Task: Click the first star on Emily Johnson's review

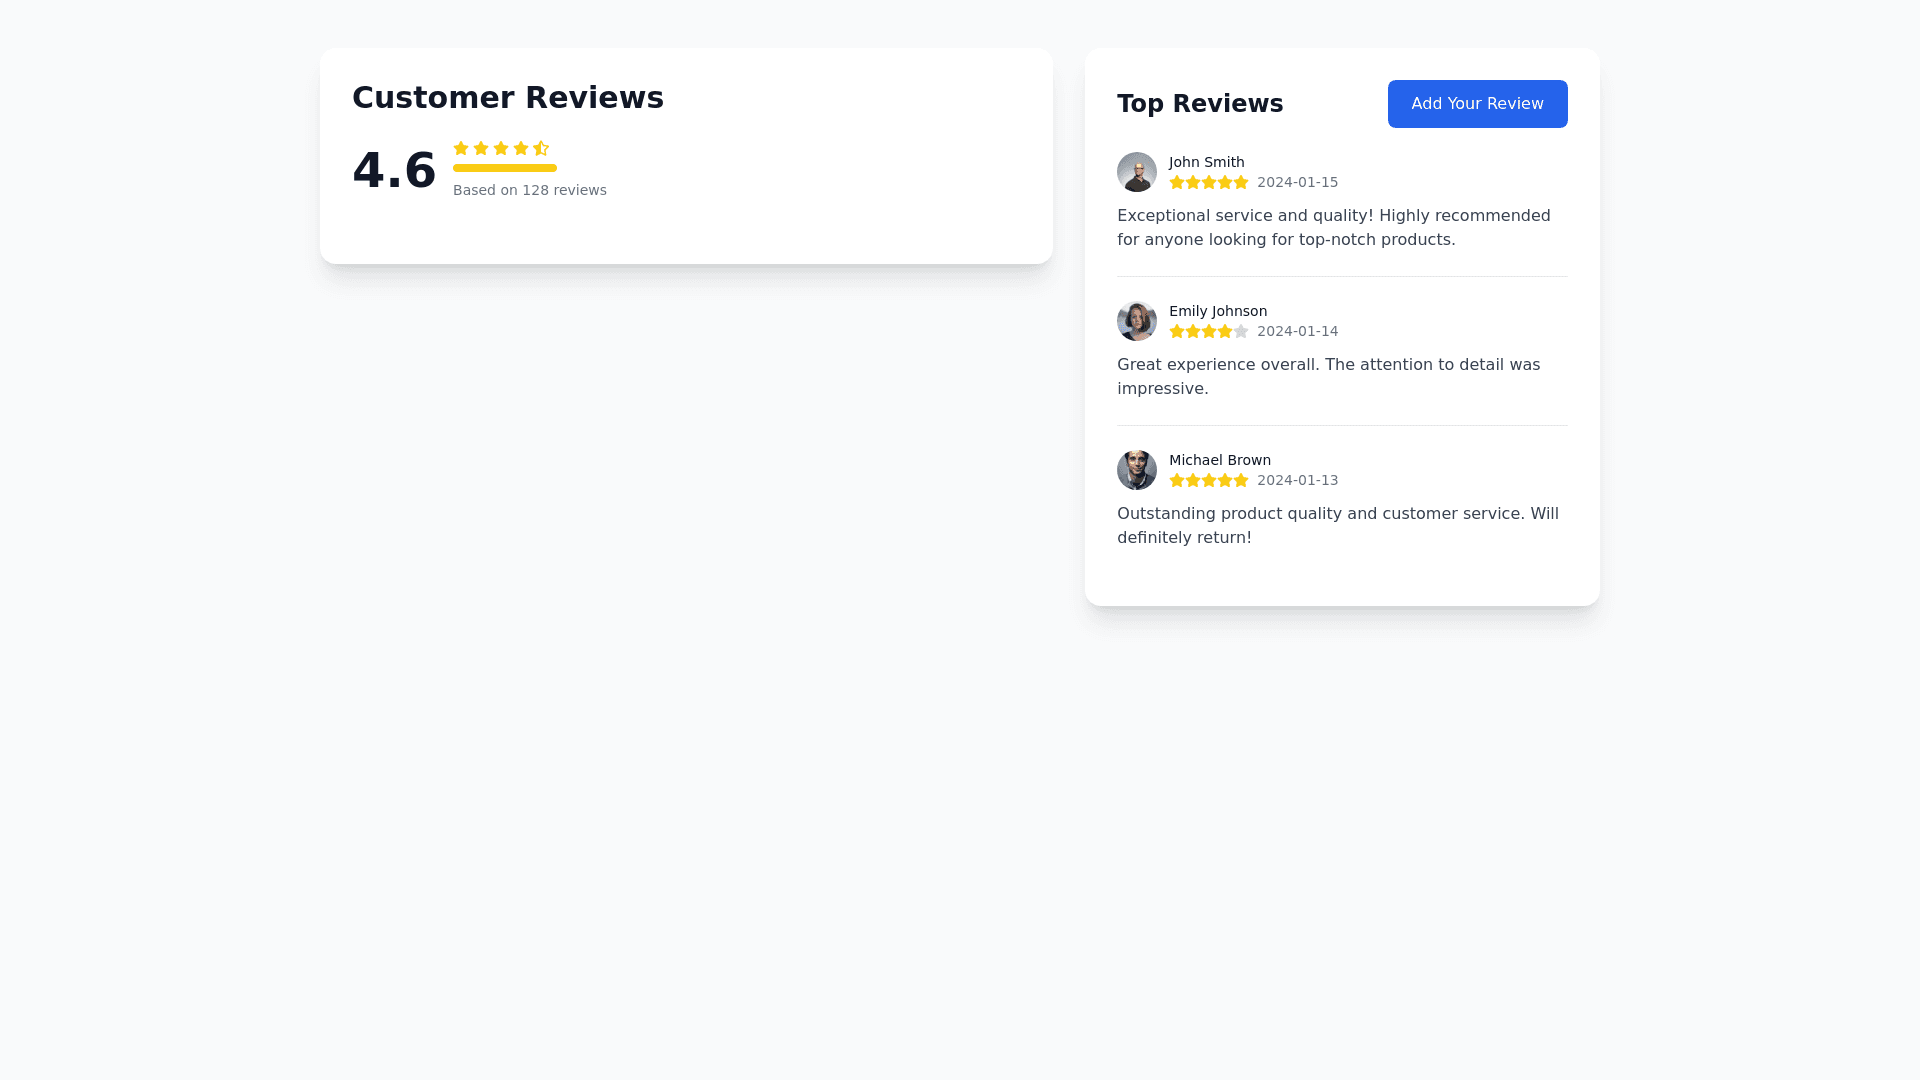Action: [1177, 331]
